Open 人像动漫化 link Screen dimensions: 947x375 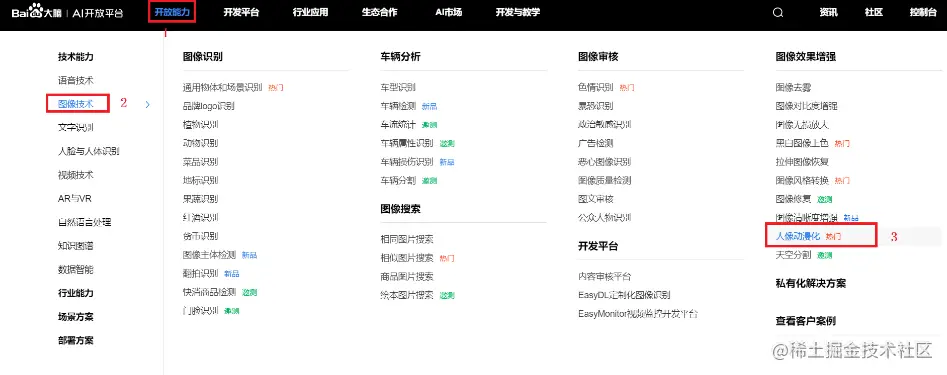pyautogui.click(x=797, y=236)
